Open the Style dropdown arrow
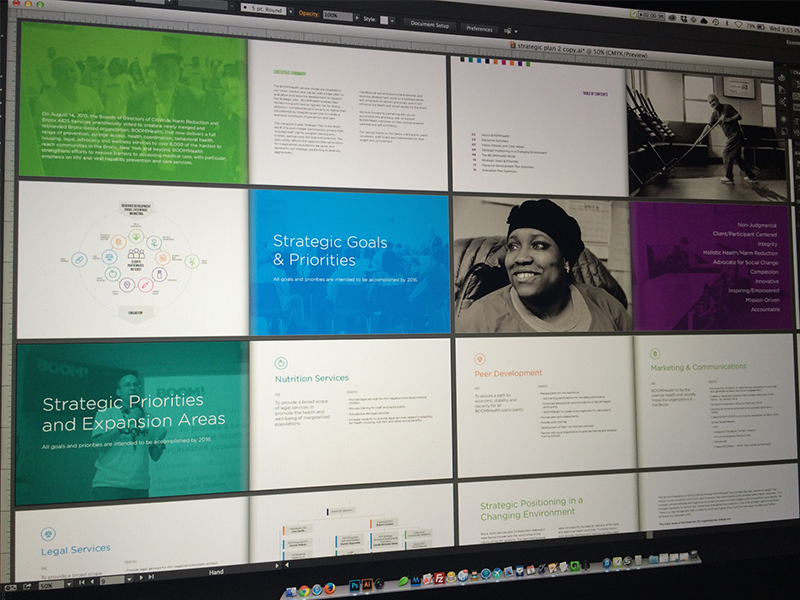Viewport: 800px width, 600px height. coord(392,21)
